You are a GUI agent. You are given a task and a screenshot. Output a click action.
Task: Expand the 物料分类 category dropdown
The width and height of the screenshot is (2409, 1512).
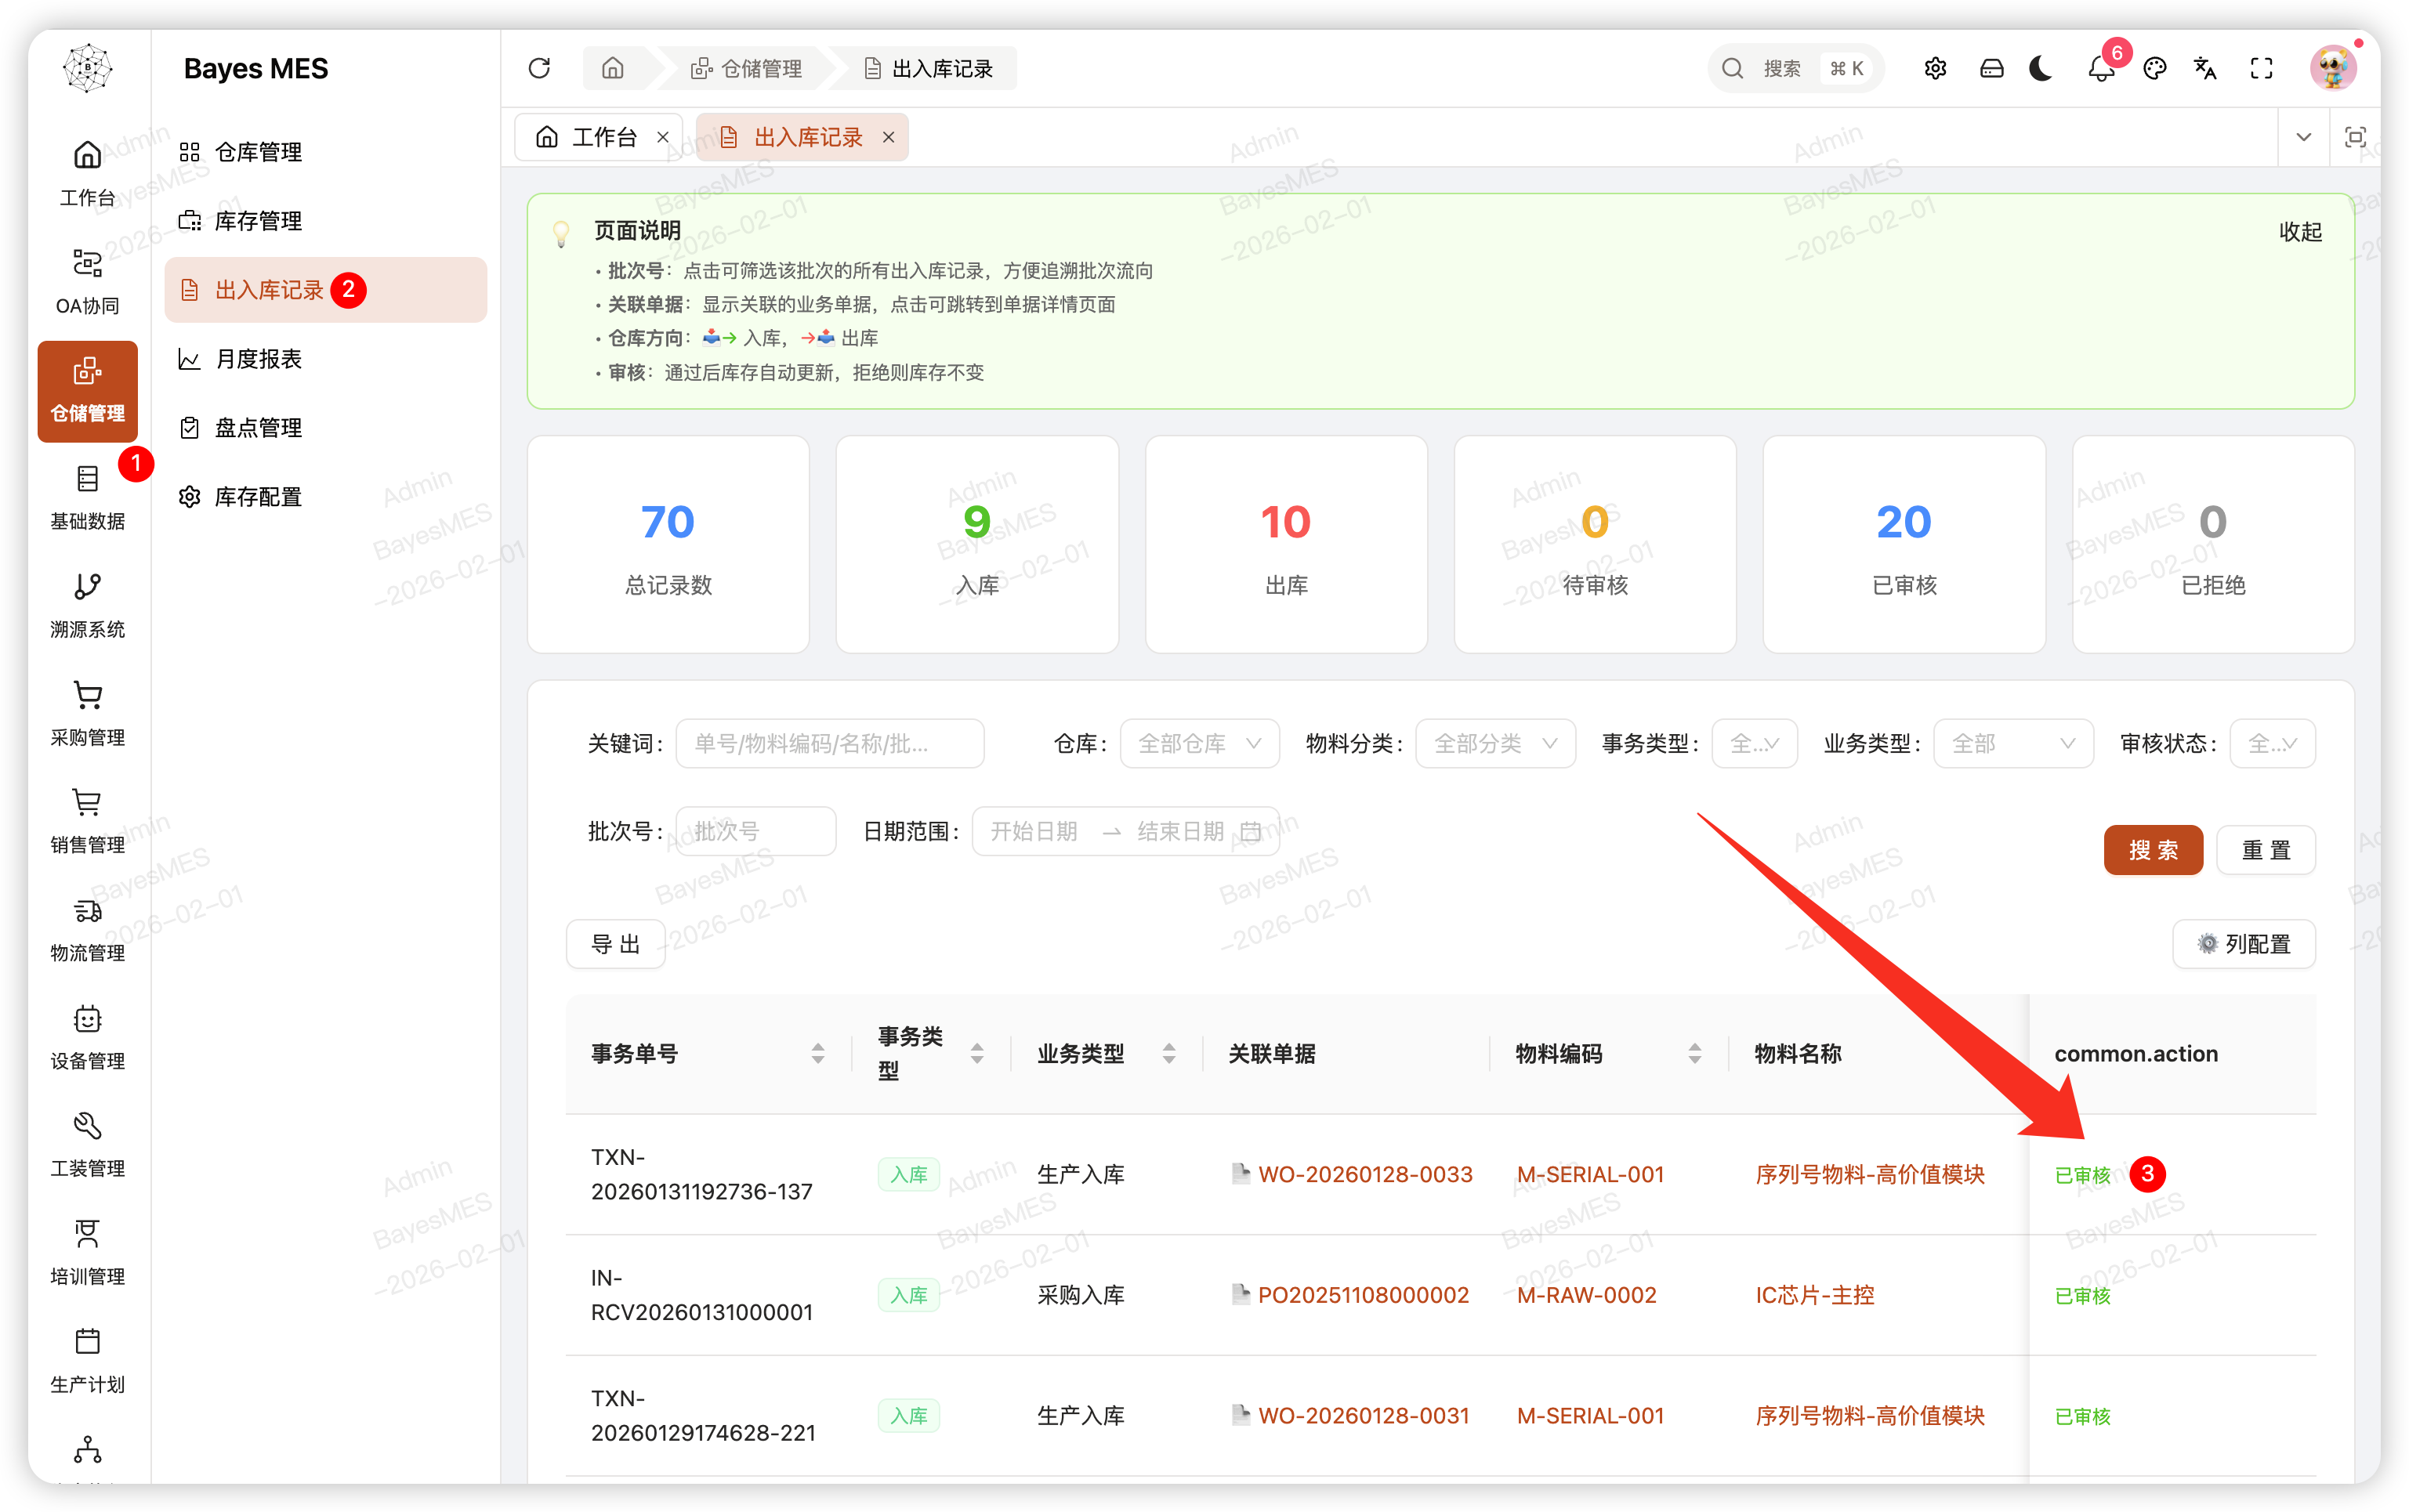pos(1494,743)
